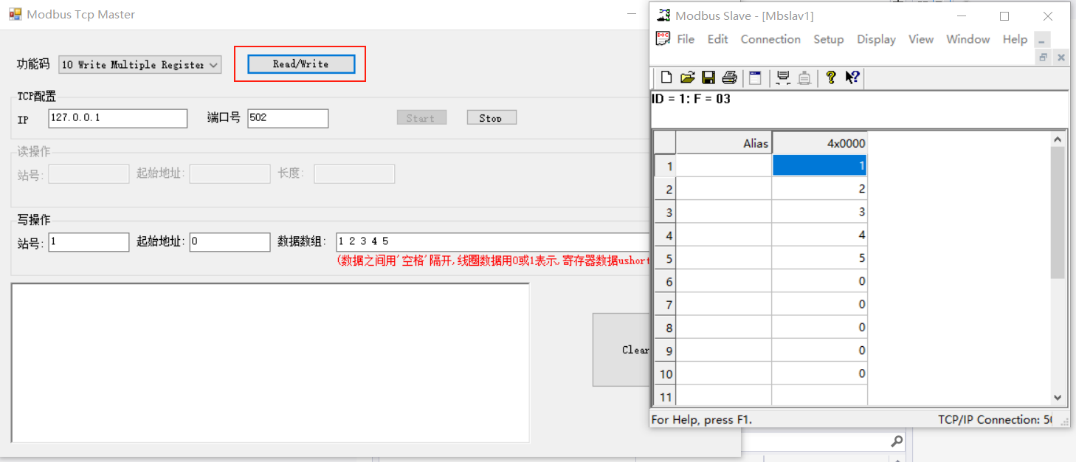Activate the context help arrow icon

852,78
